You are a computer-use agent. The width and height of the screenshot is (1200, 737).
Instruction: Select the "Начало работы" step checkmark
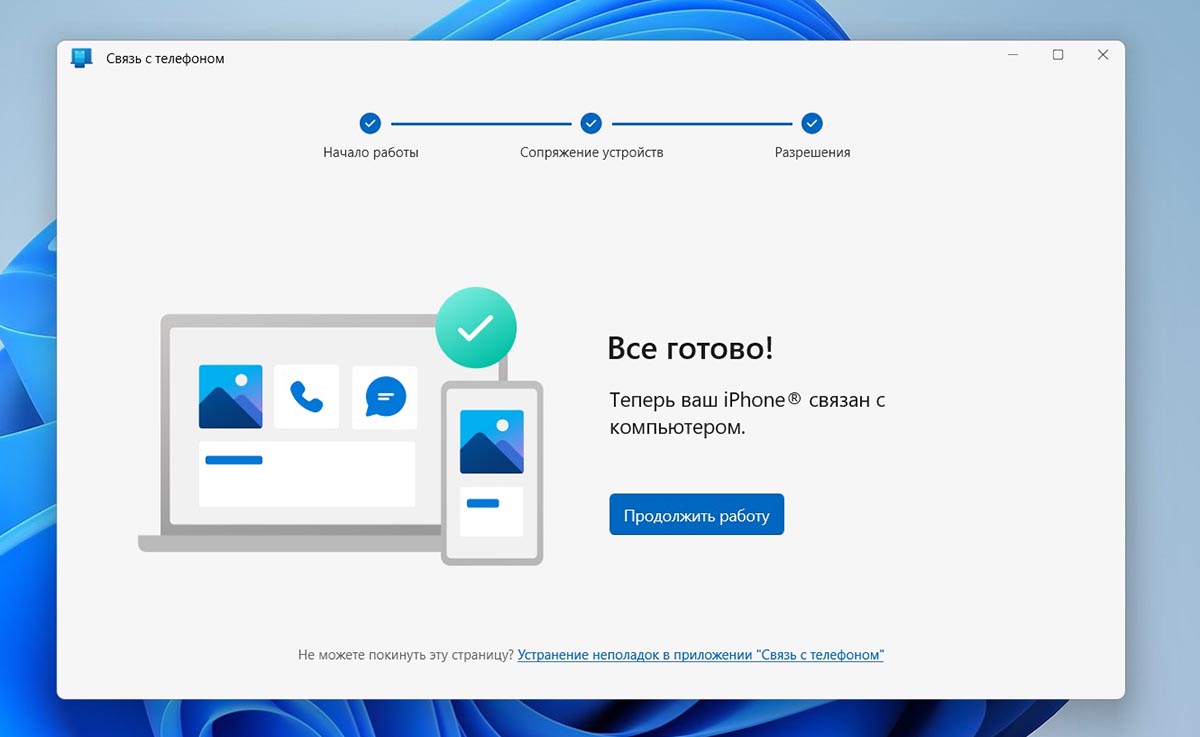click(x=370, y=123)
